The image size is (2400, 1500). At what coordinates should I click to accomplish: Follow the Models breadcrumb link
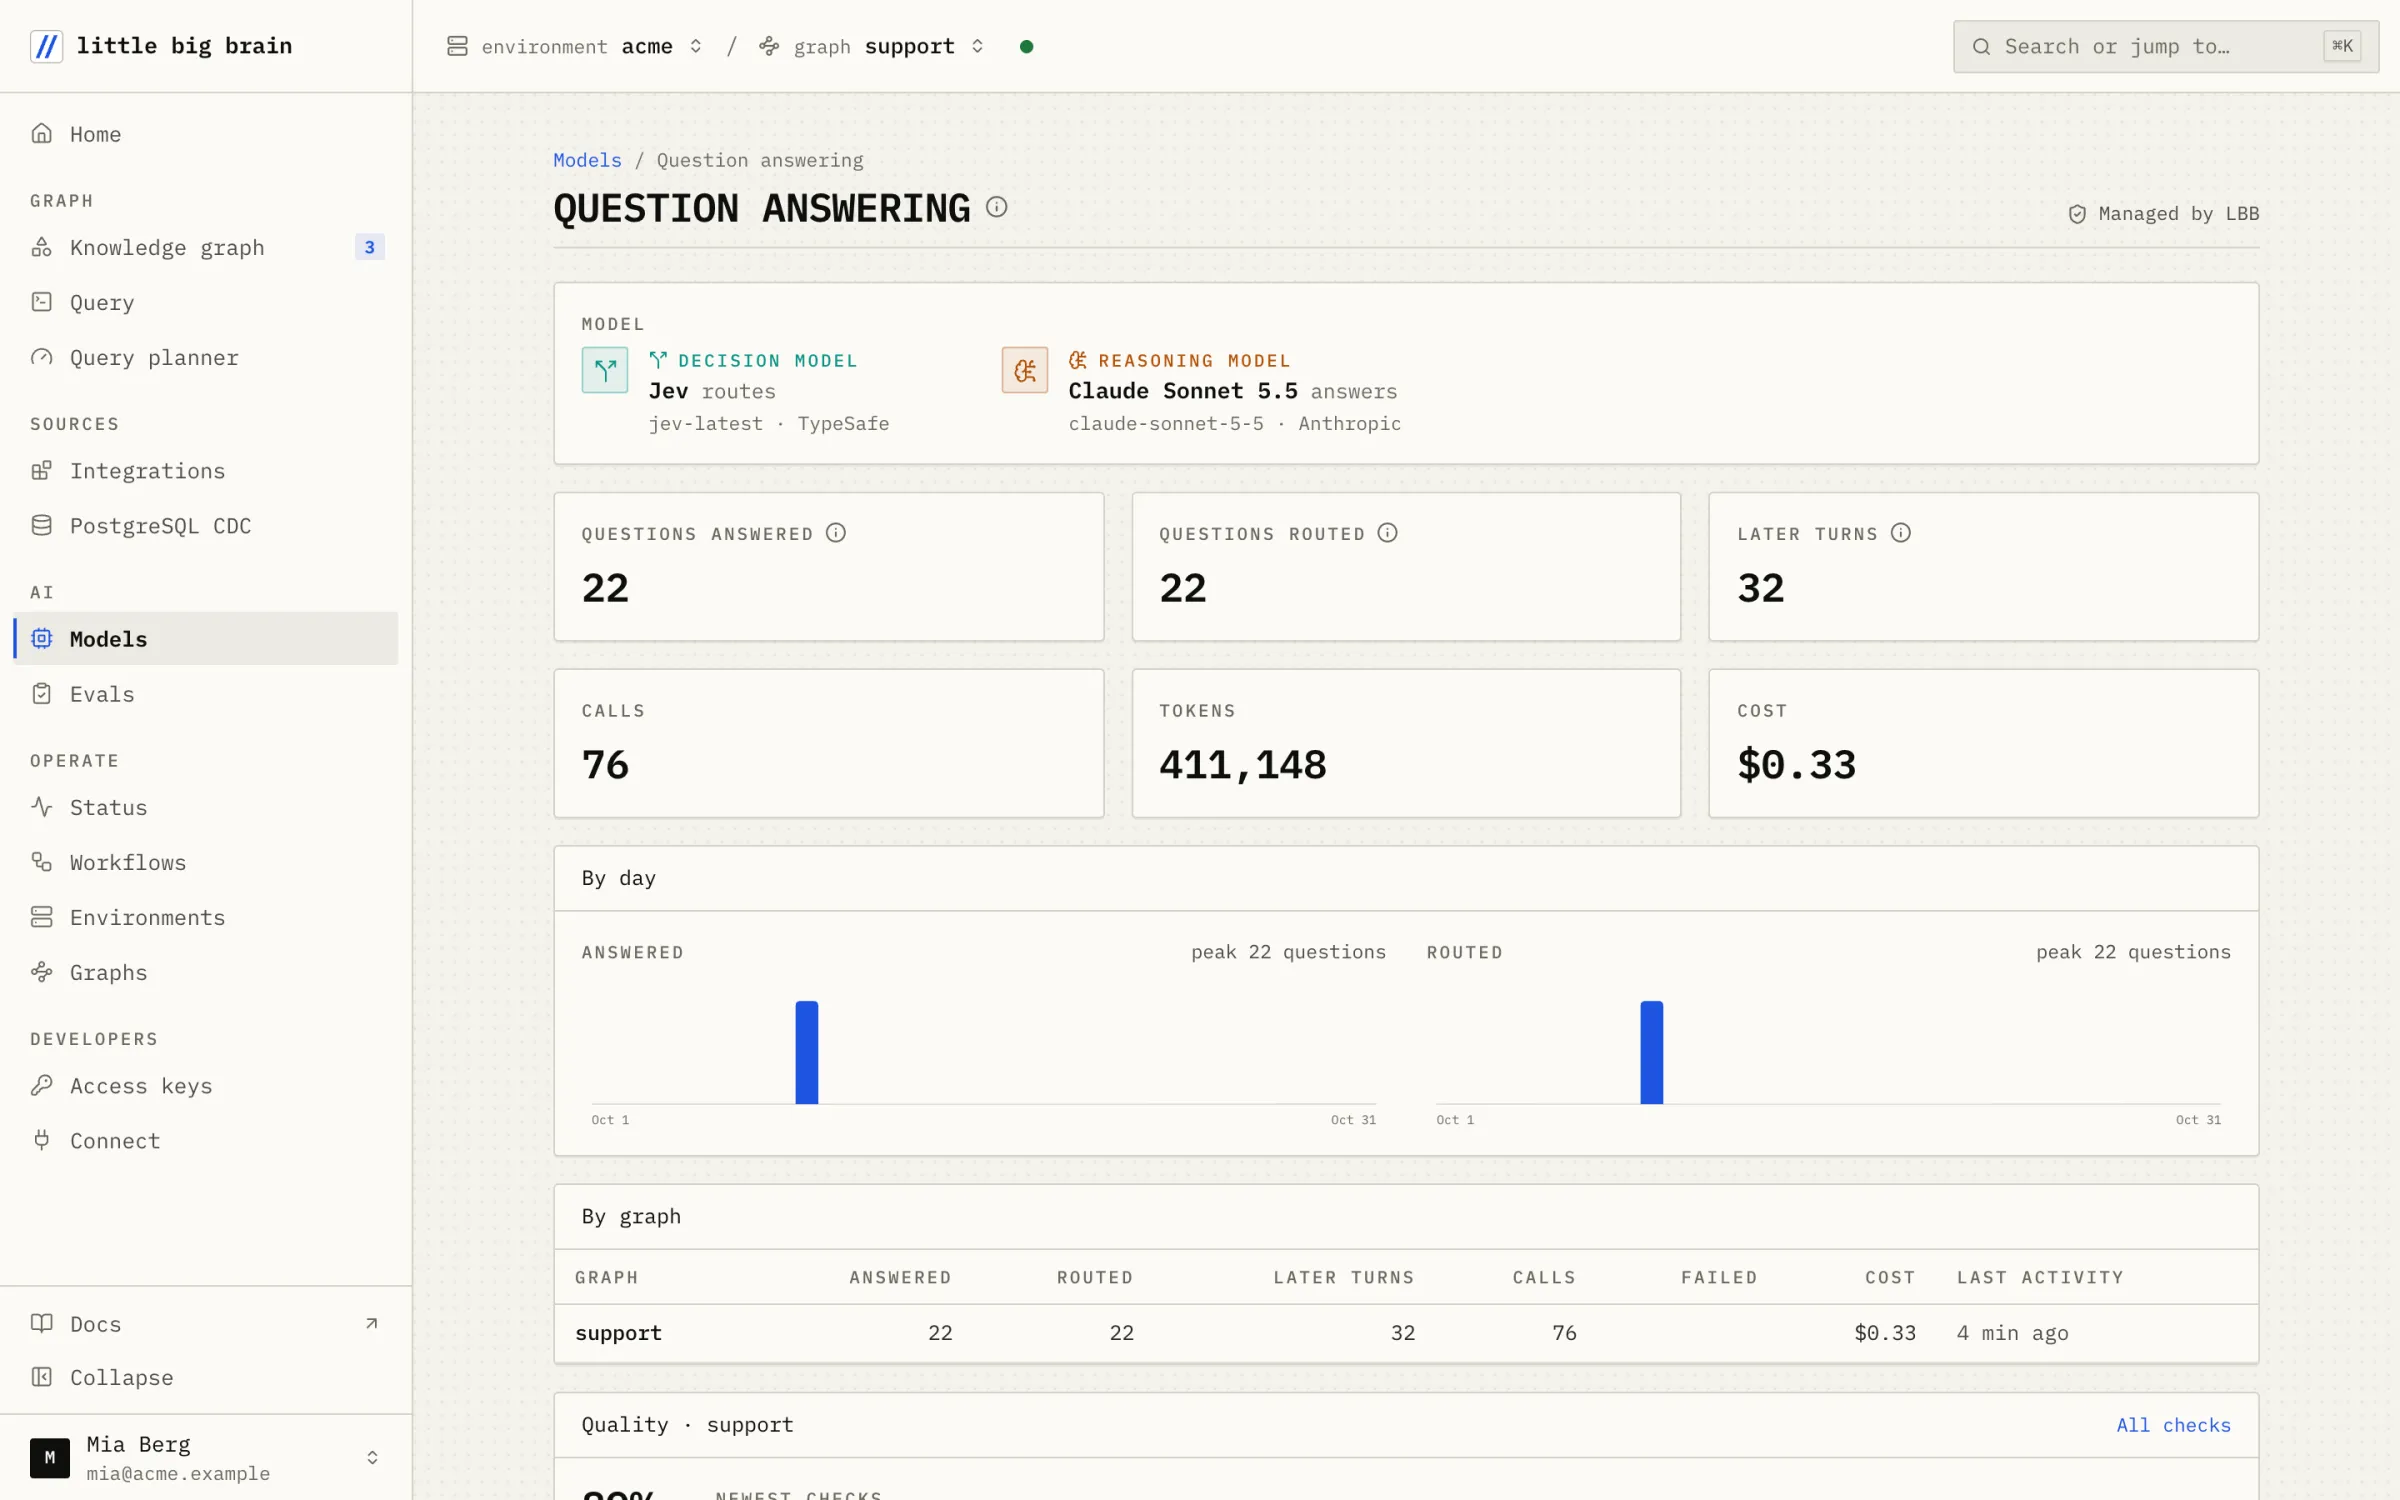[587, 160]
